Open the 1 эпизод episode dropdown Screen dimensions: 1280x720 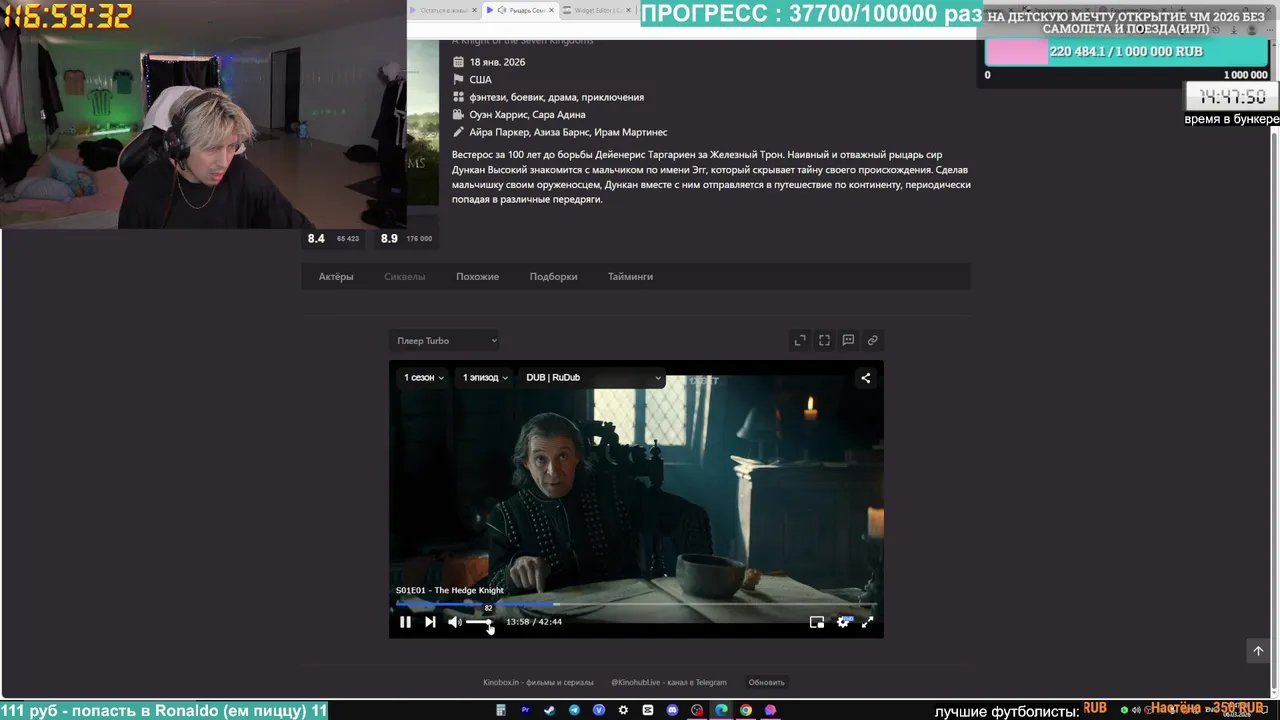486,378
